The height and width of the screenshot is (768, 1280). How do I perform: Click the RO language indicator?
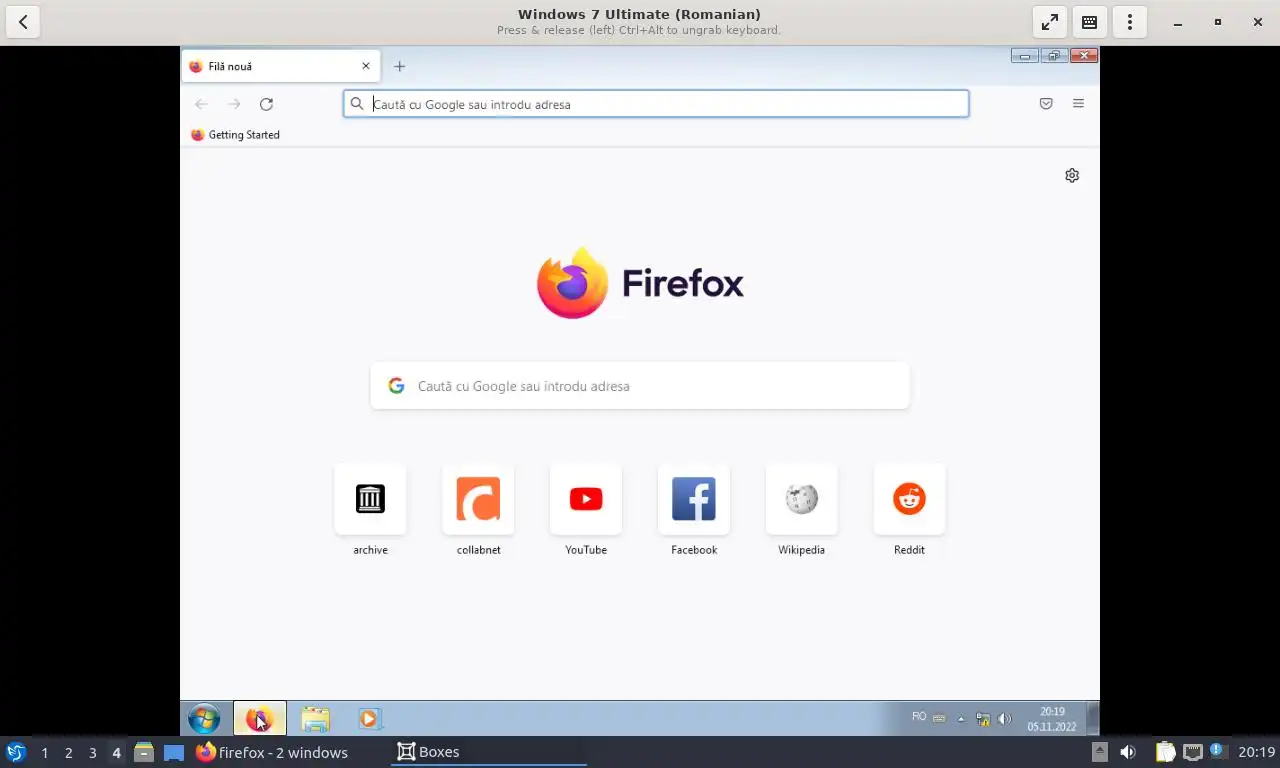[x=919, y=717]
